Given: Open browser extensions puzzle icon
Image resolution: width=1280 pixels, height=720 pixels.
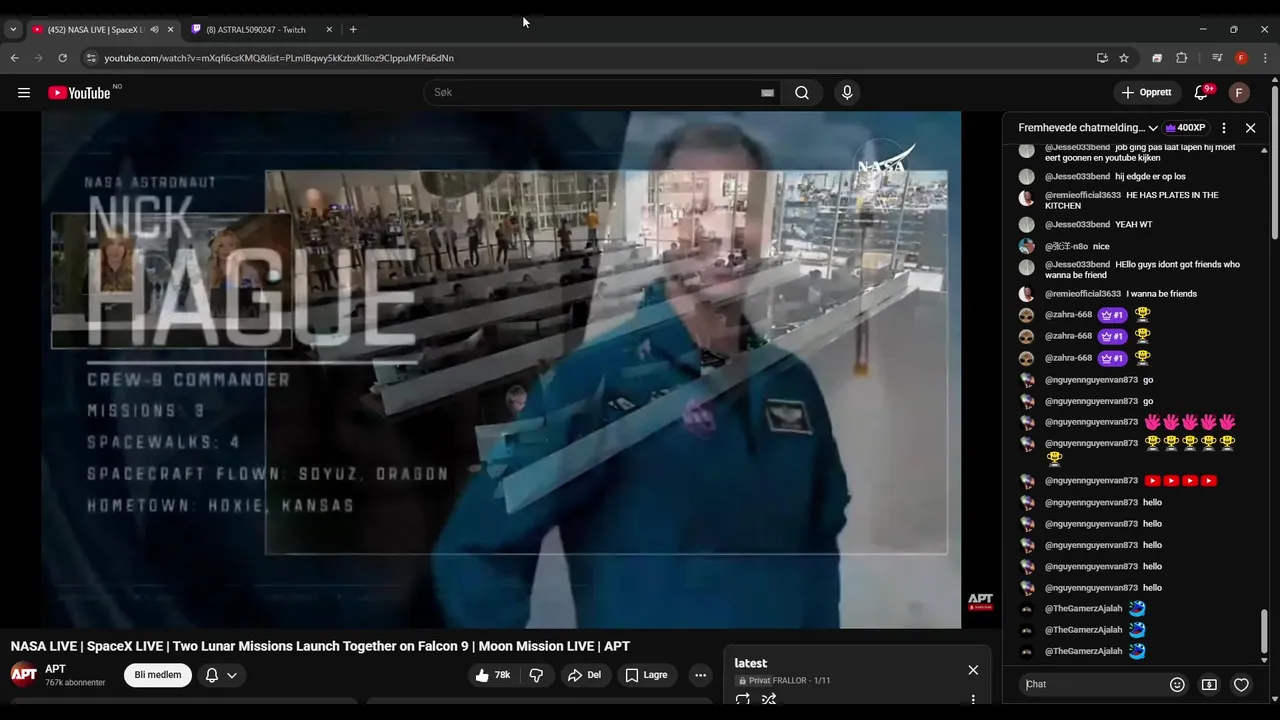Looking at the screenshot, I should pyautogui.click(x=1181, y=58).
